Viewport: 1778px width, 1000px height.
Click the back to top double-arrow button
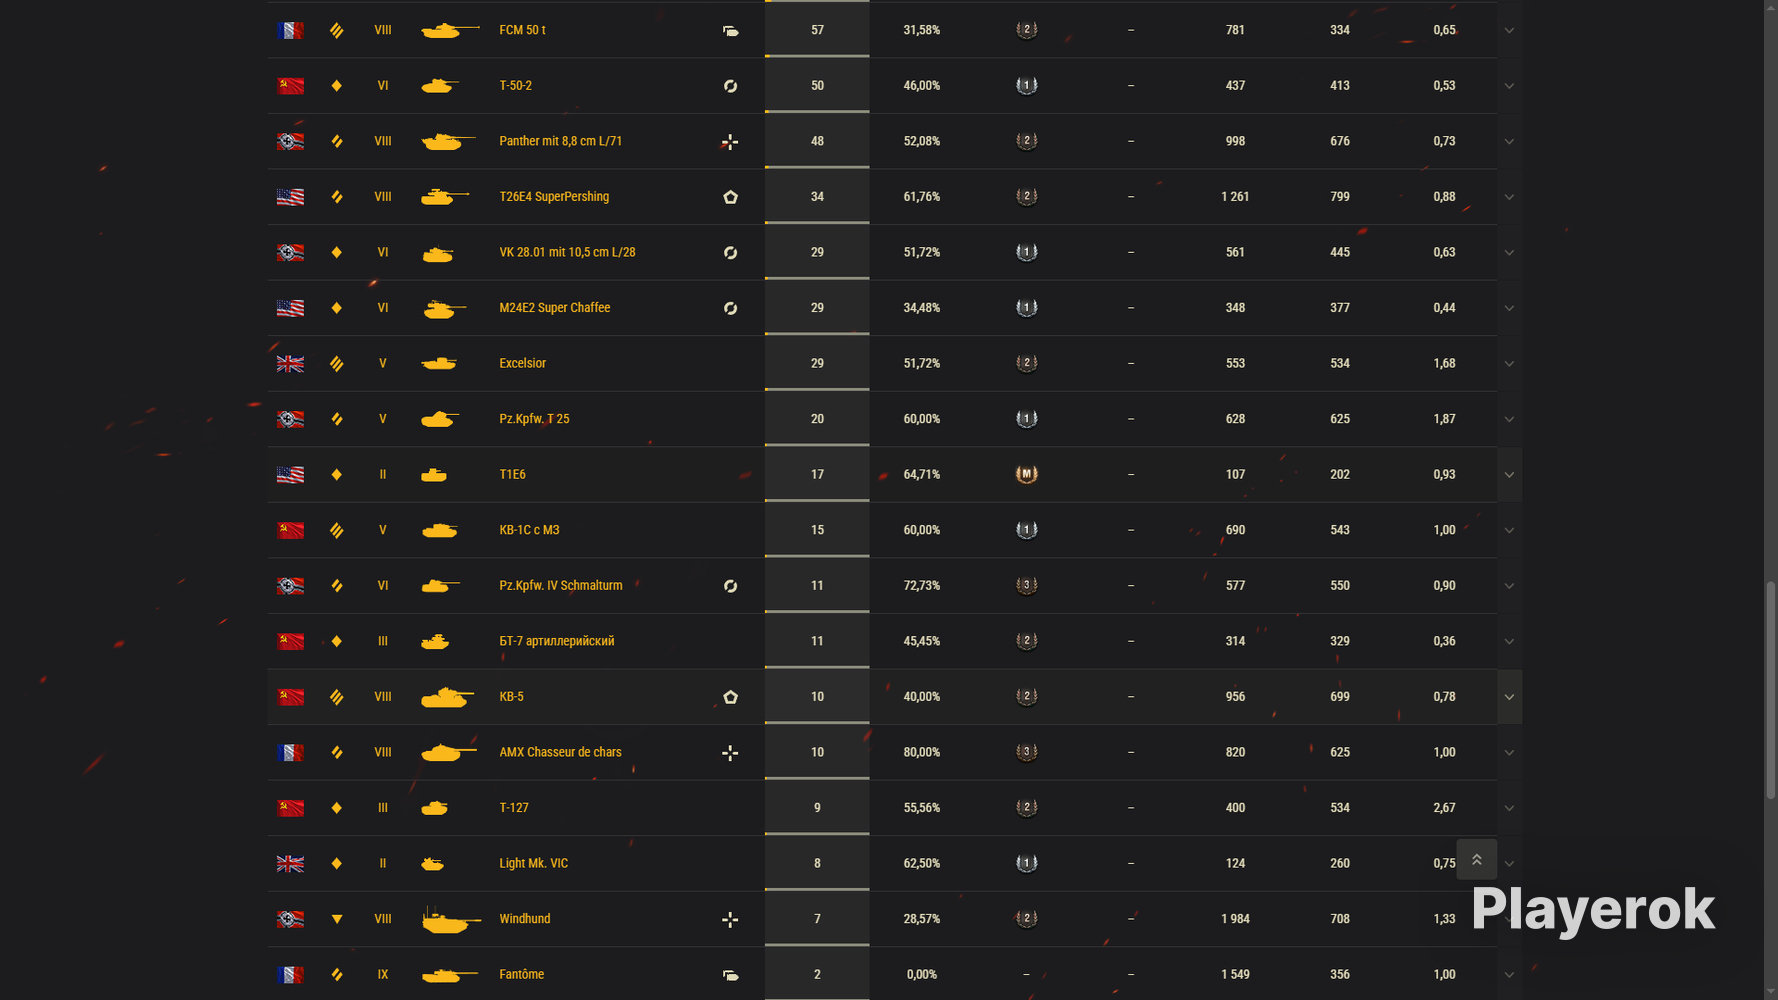[1476, 859]
